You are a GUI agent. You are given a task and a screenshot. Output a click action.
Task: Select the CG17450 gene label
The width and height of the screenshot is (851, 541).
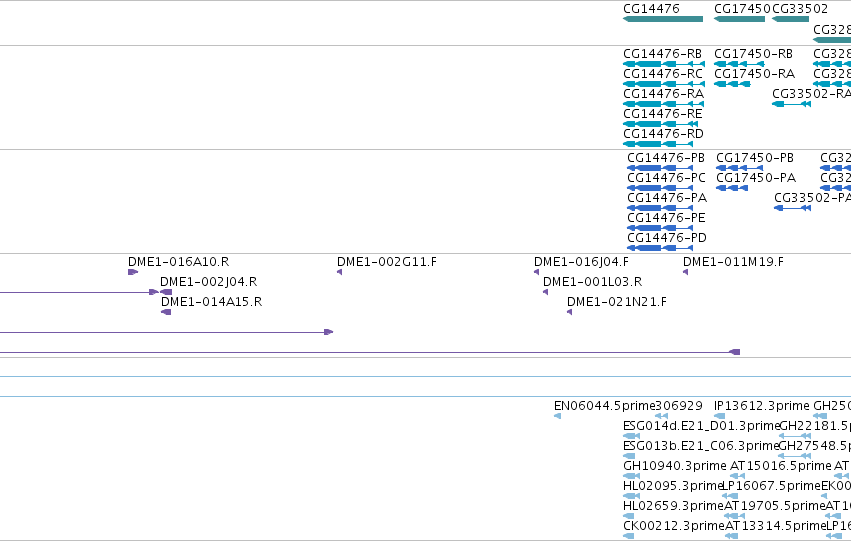coord(742,9)
